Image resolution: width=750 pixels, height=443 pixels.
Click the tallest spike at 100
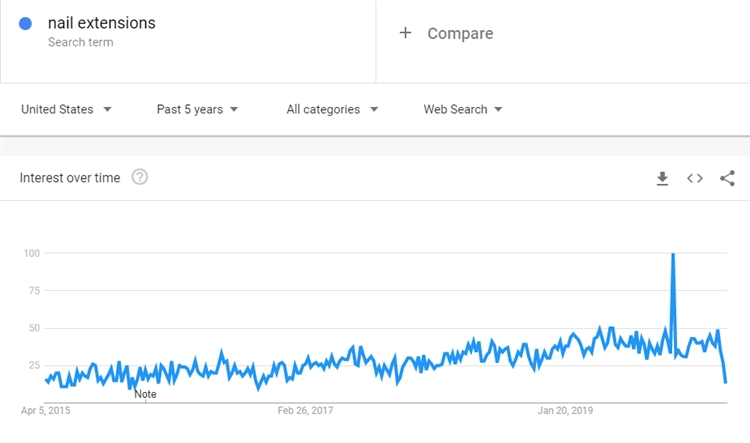[x=673, y=255]
